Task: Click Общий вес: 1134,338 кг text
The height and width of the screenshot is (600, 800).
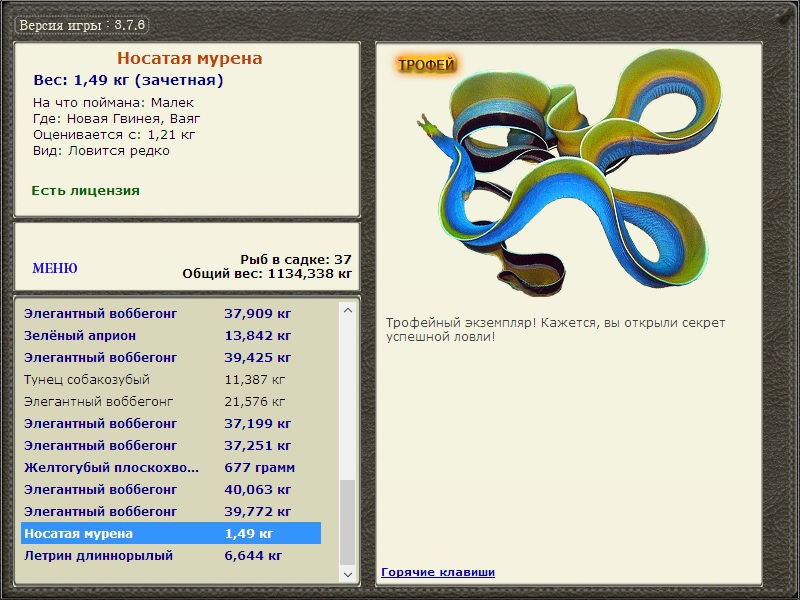Action: 267,273
